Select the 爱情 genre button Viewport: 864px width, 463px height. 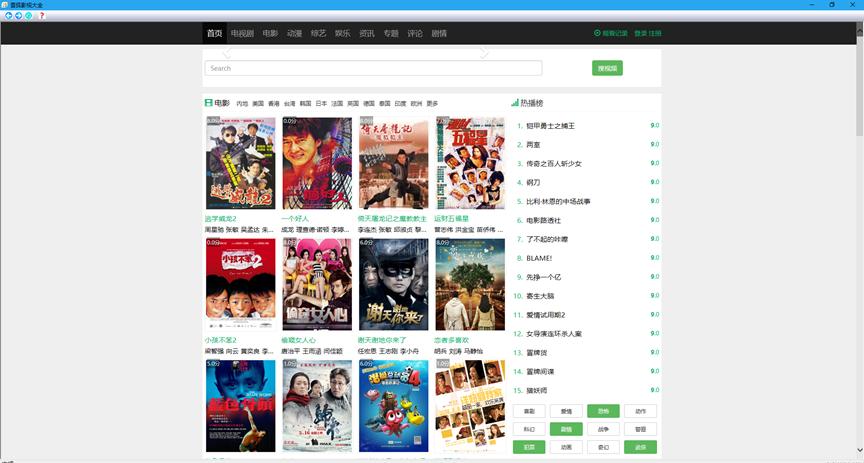point(566,411)
